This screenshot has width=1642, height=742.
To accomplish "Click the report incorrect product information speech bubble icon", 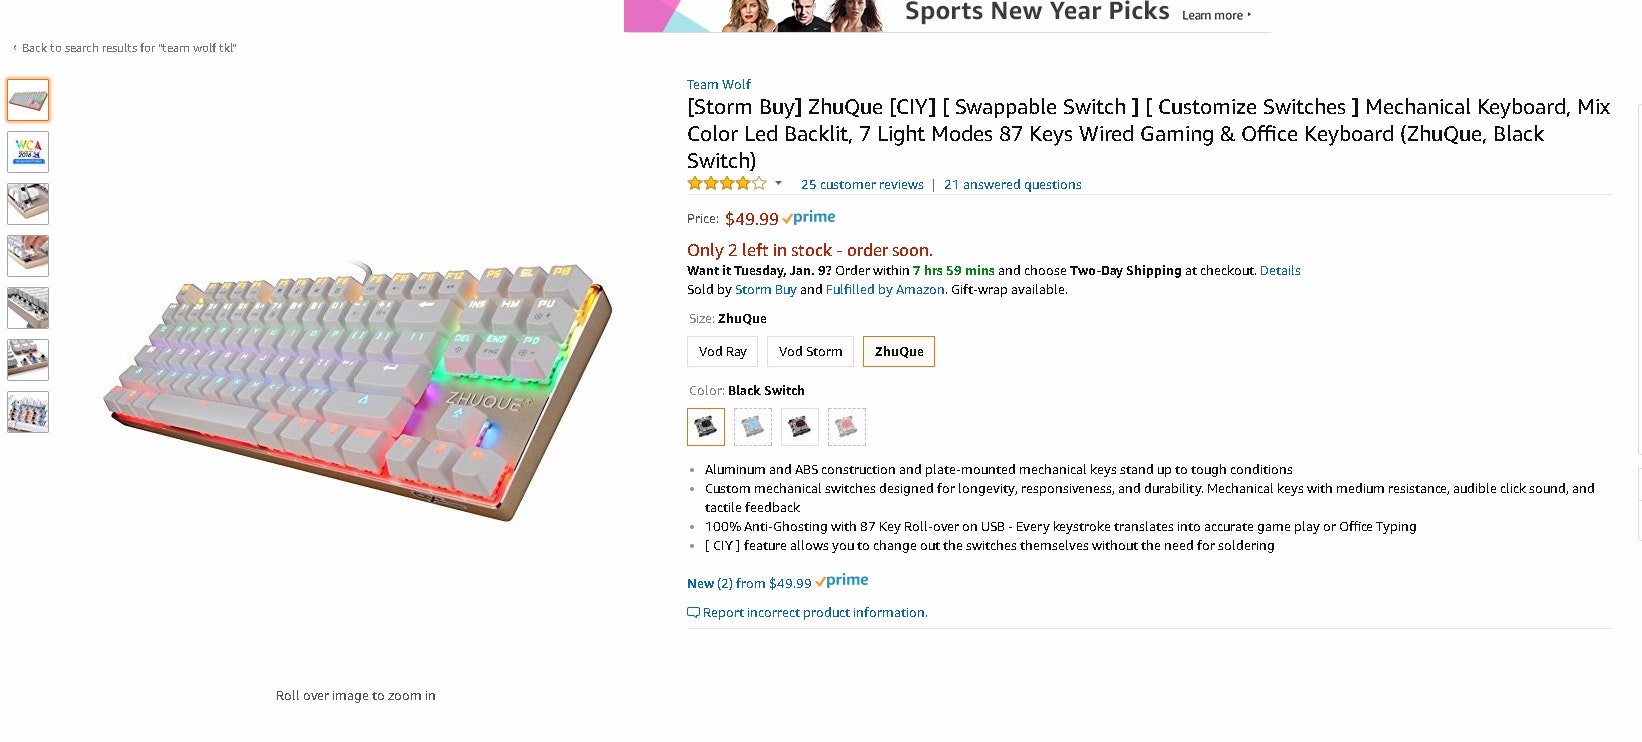I will coord(693,613).
